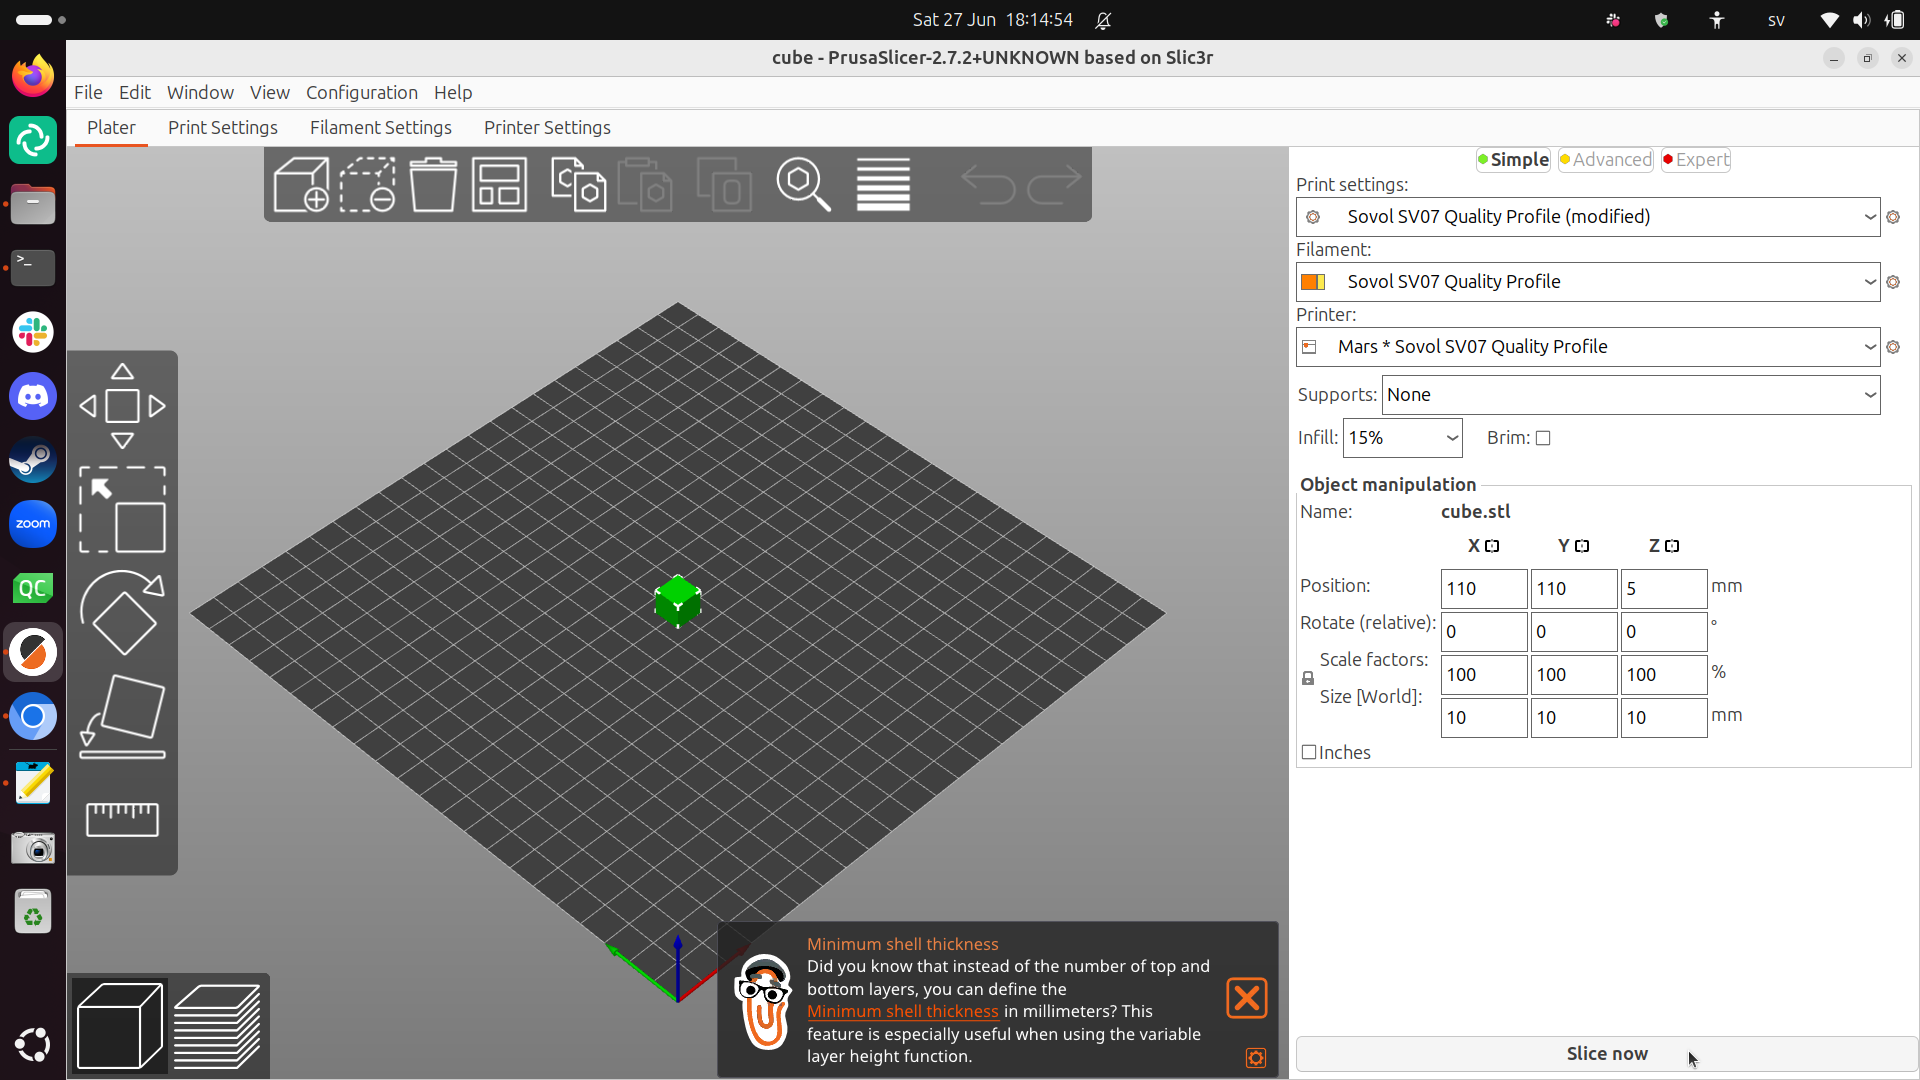Open the Configuration menu

point(362,92)
